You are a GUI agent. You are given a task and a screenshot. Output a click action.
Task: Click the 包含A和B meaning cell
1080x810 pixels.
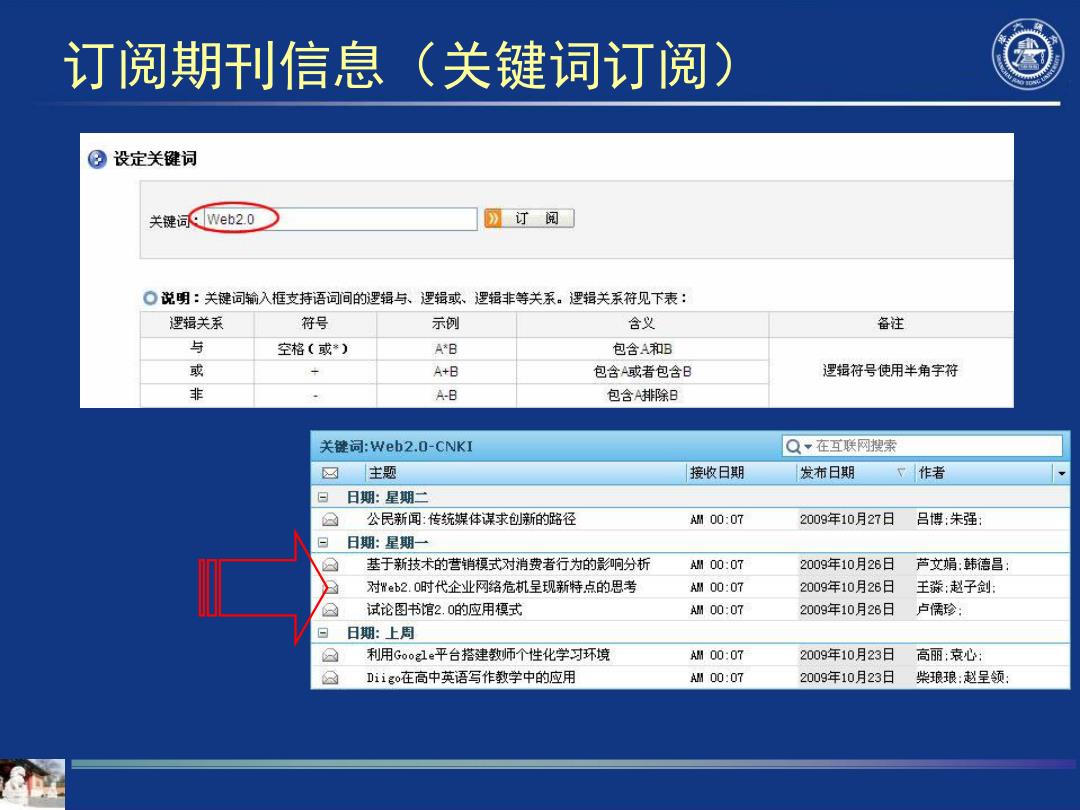(642, 349)
